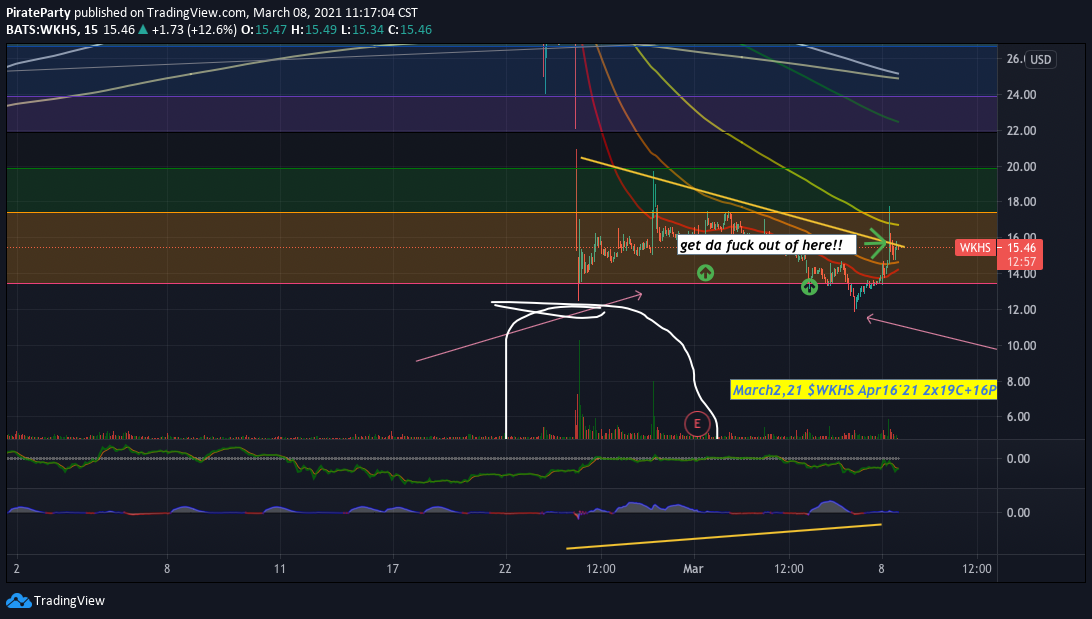This screenshot has width=1092, height=619.
Task: Click the 0.00 label of blue histogram pane
Action: pos(1018,513)
